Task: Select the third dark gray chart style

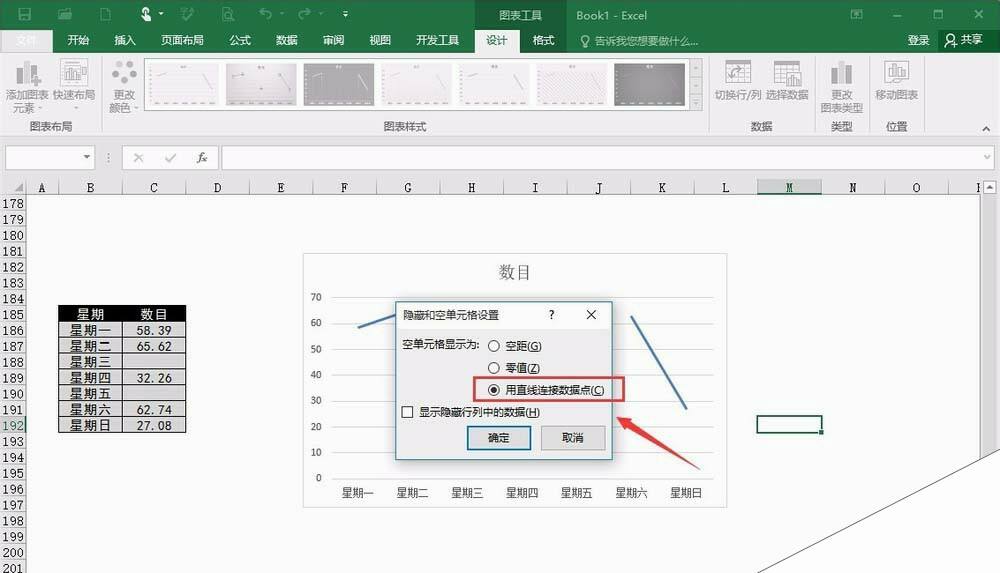Action: pyautogui.click(x=339, y=84)
